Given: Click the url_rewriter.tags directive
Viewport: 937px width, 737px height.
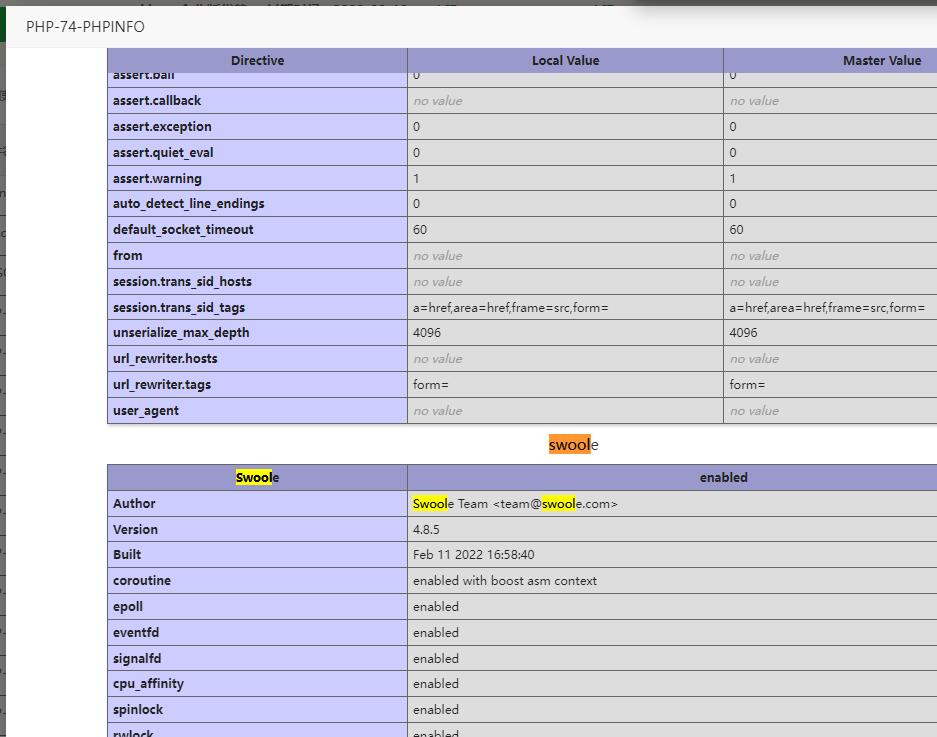Looking at the screenshot, I should 162,384.
